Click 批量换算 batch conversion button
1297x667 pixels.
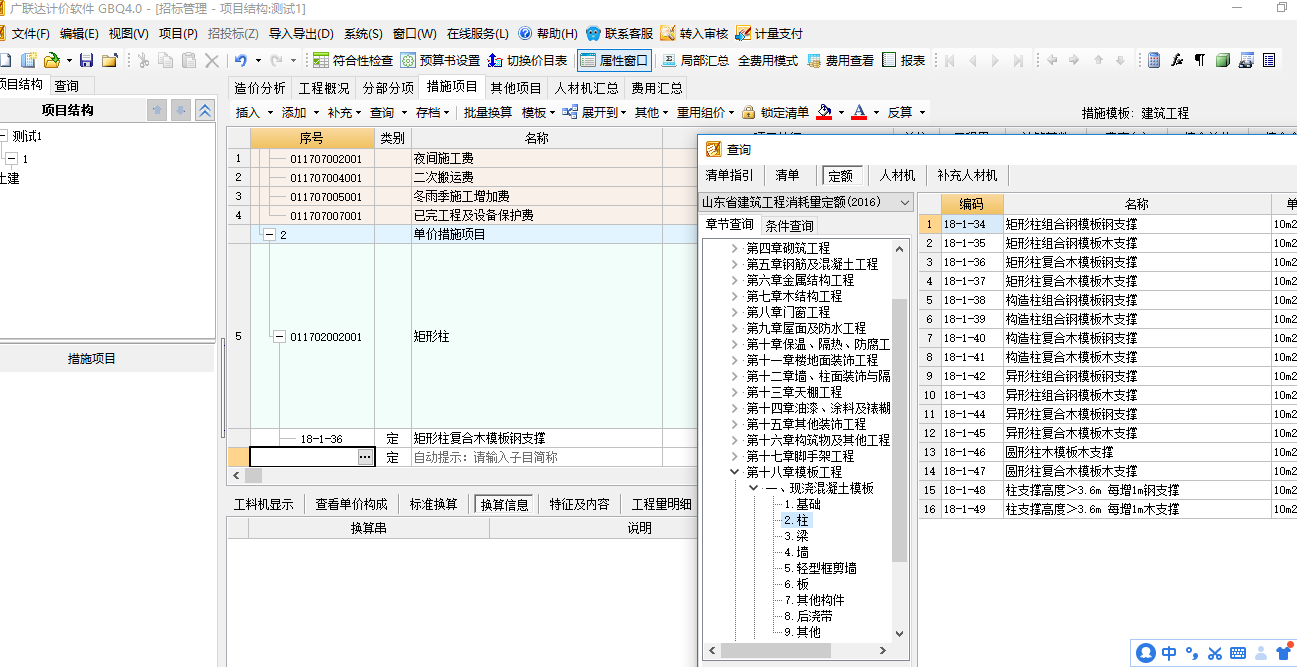(488, 112)
